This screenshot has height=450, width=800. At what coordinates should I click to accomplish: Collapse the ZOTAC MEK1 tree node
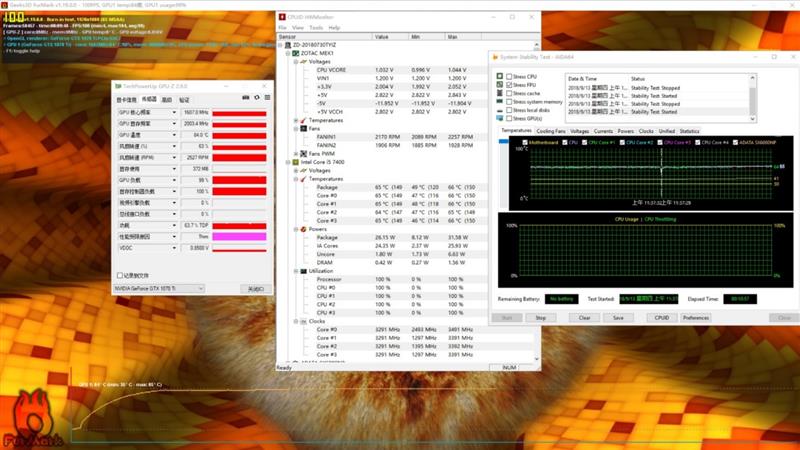288,53
